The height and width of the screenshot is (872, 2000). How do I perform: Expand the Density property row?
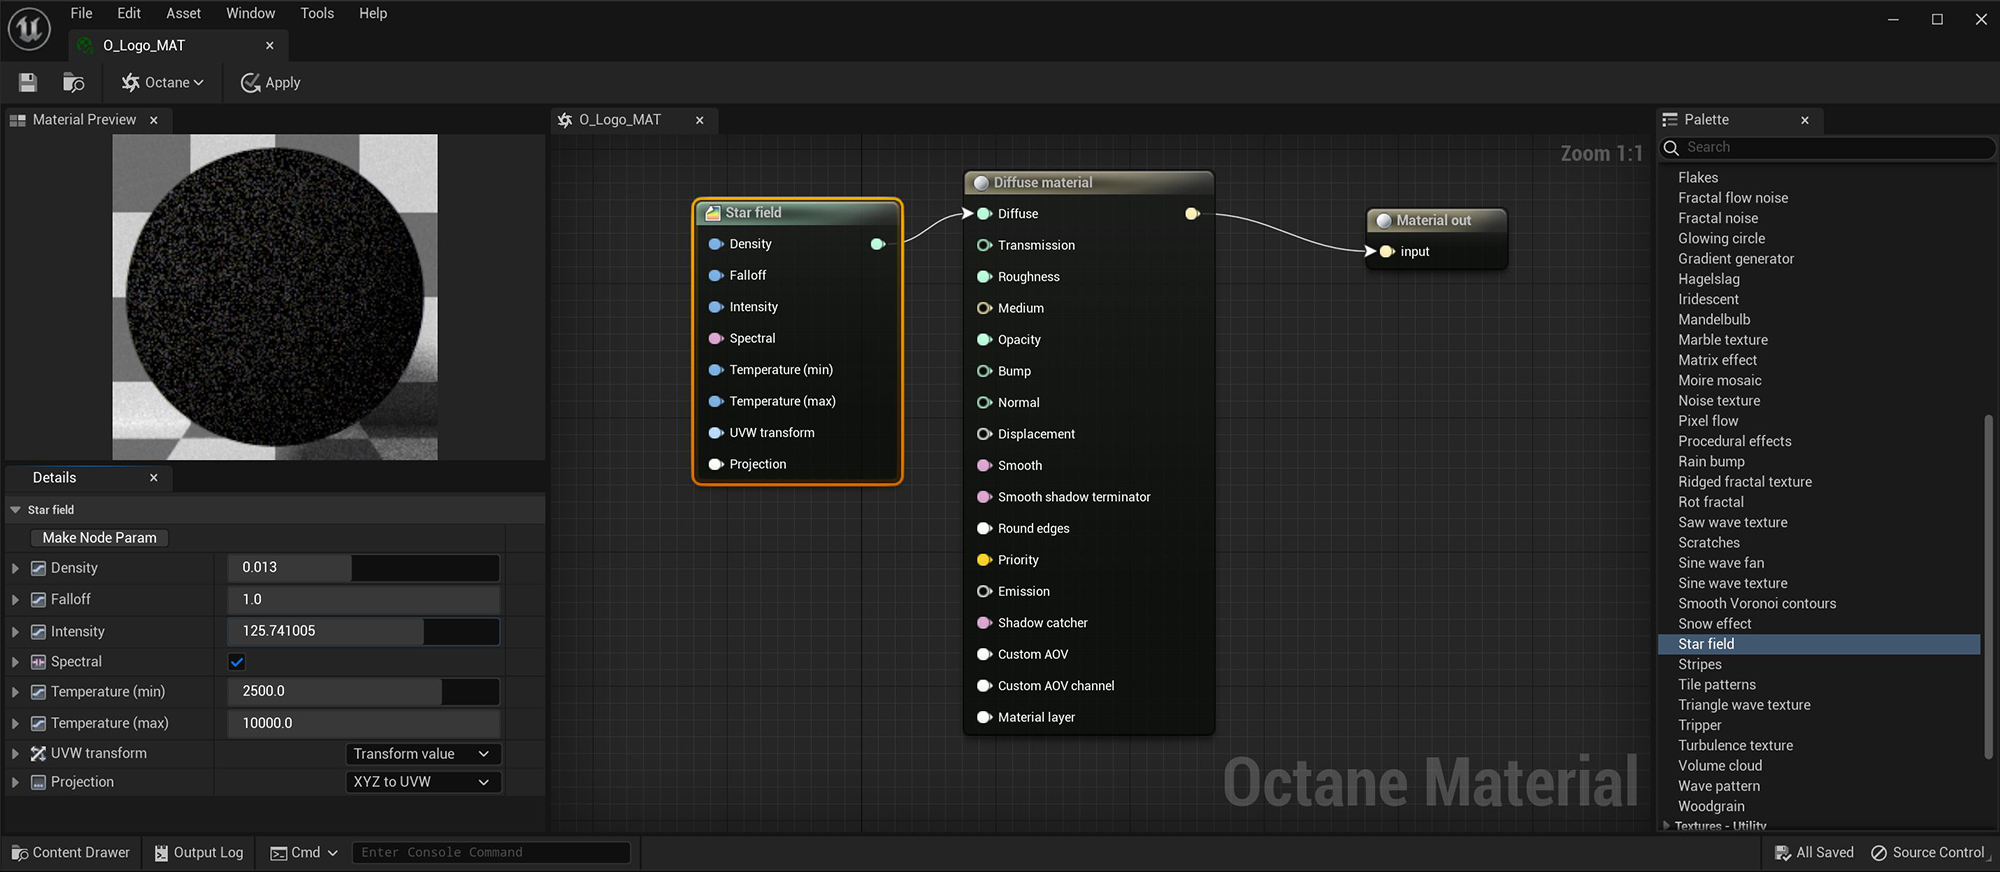click(15, 568)
